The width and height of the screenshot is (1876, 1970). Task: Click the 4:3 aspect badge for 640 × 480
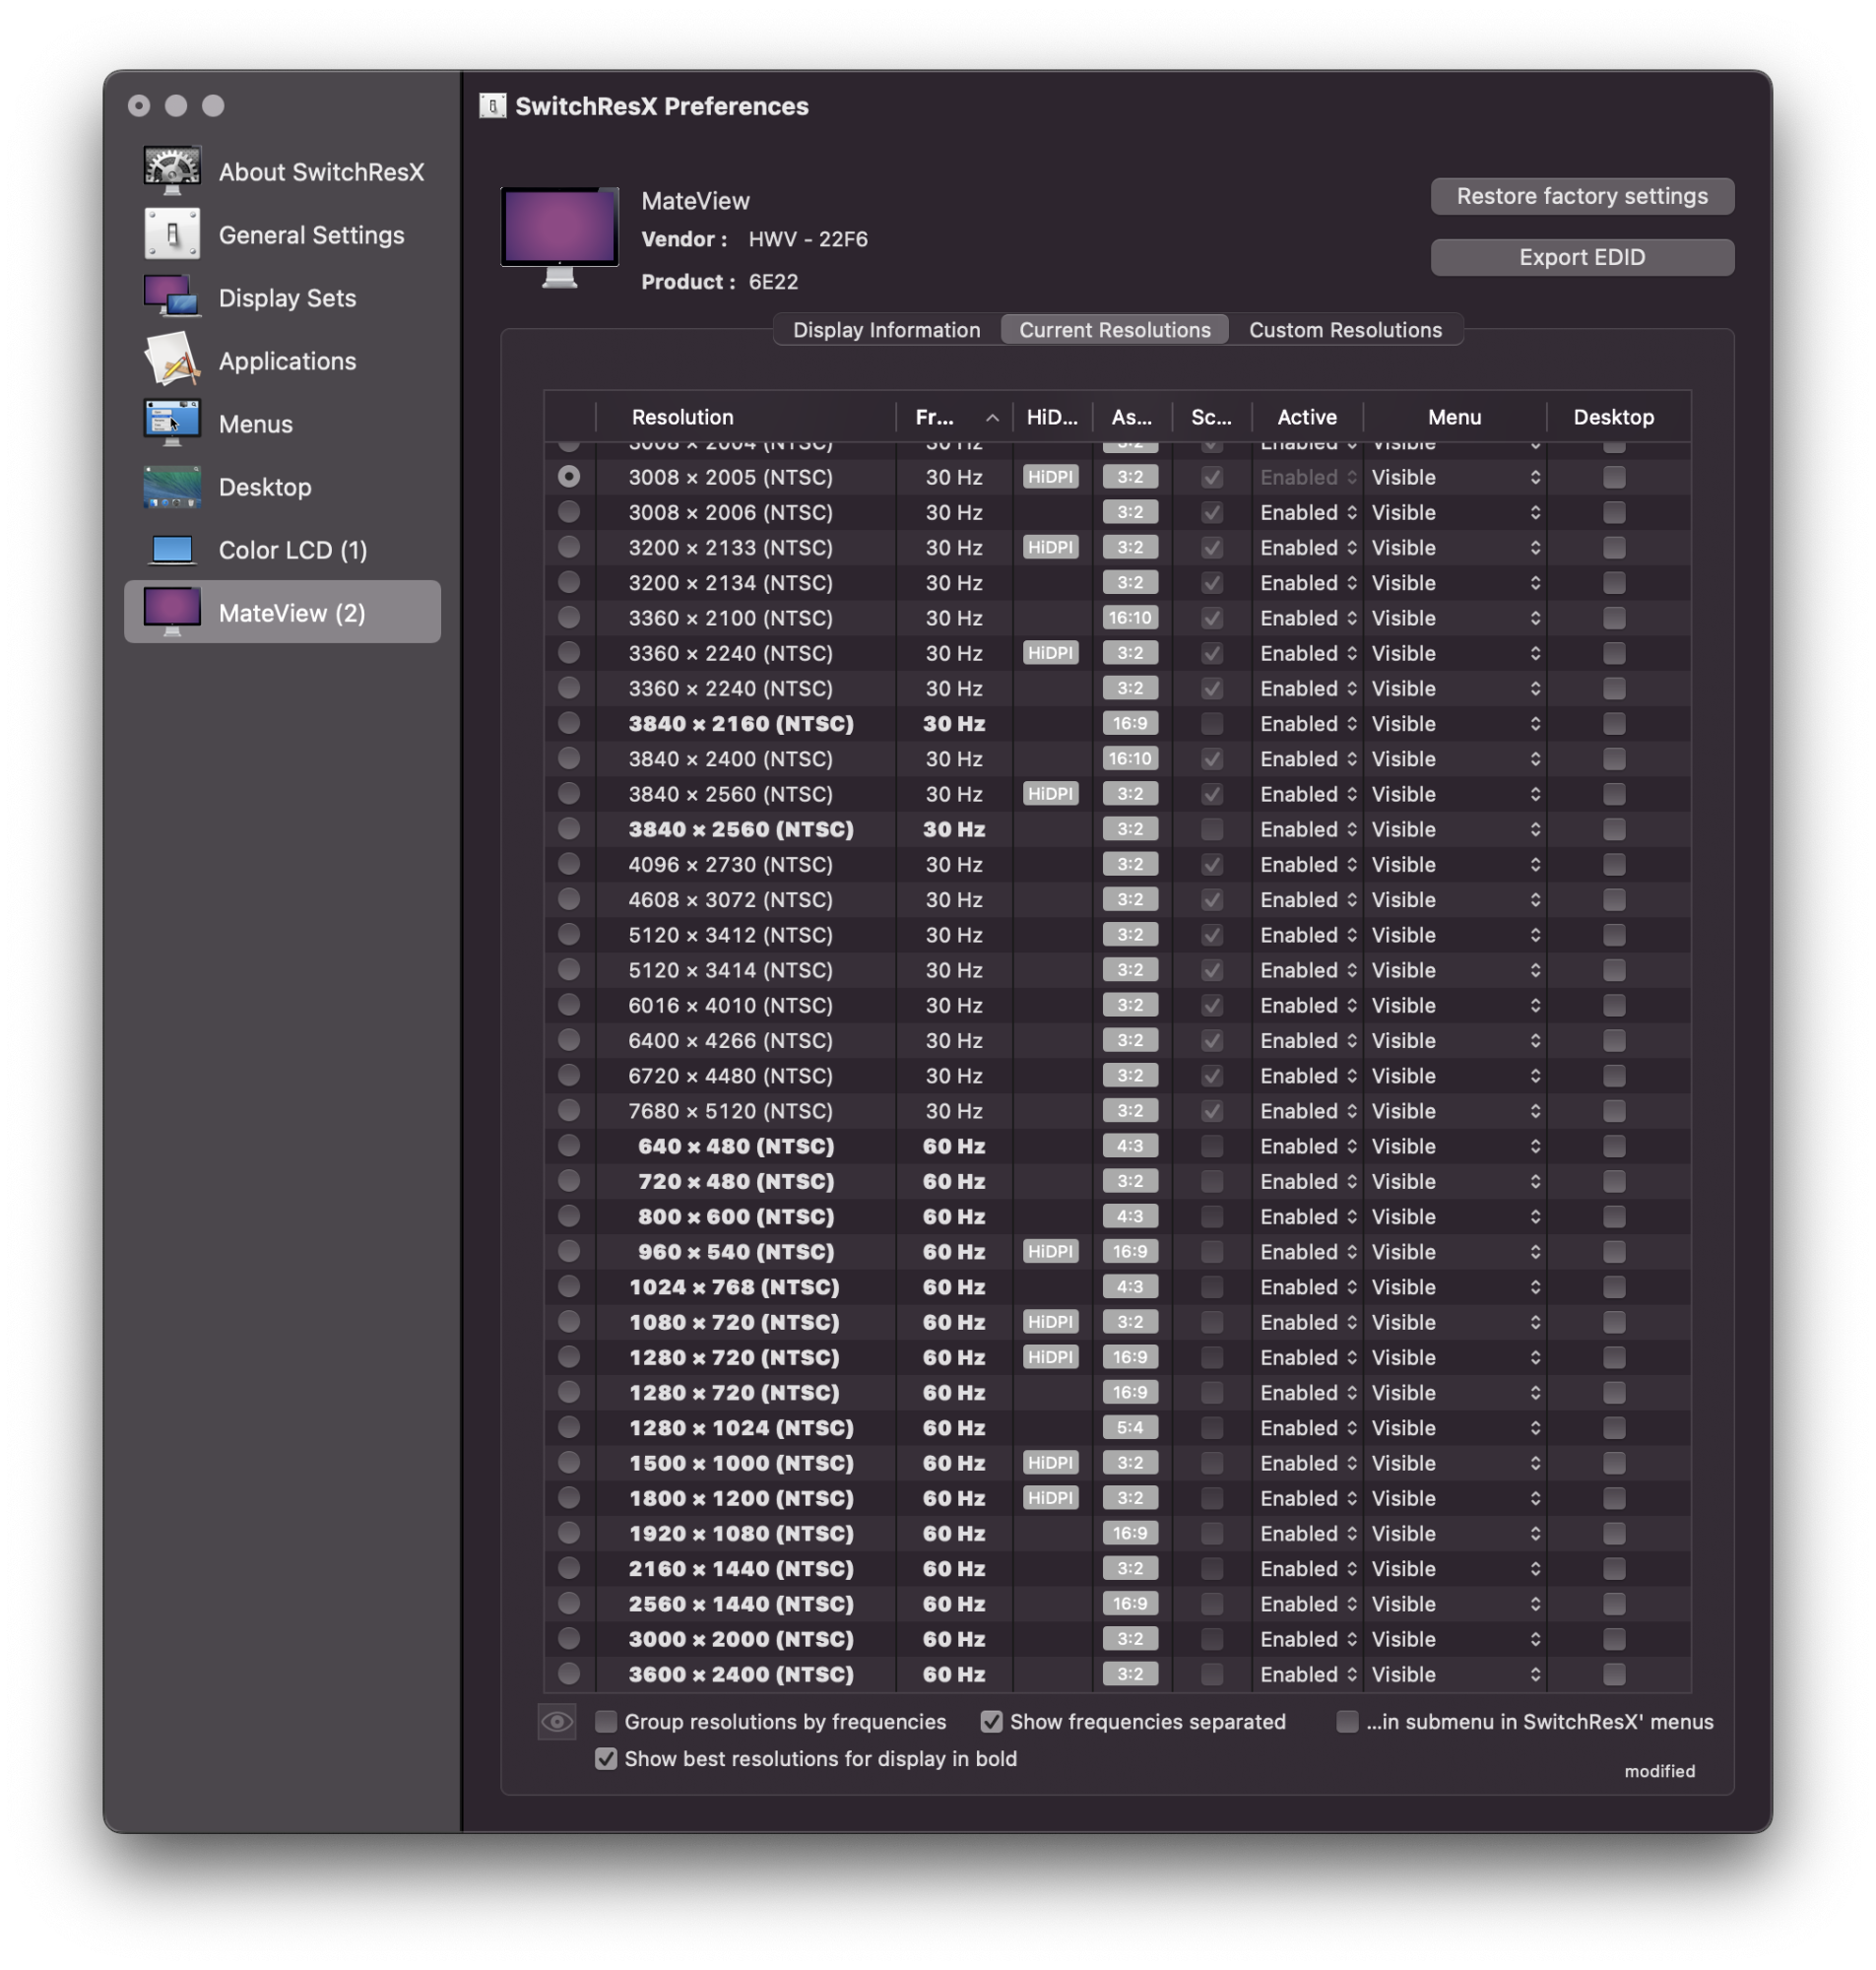click(1130, 1146)
